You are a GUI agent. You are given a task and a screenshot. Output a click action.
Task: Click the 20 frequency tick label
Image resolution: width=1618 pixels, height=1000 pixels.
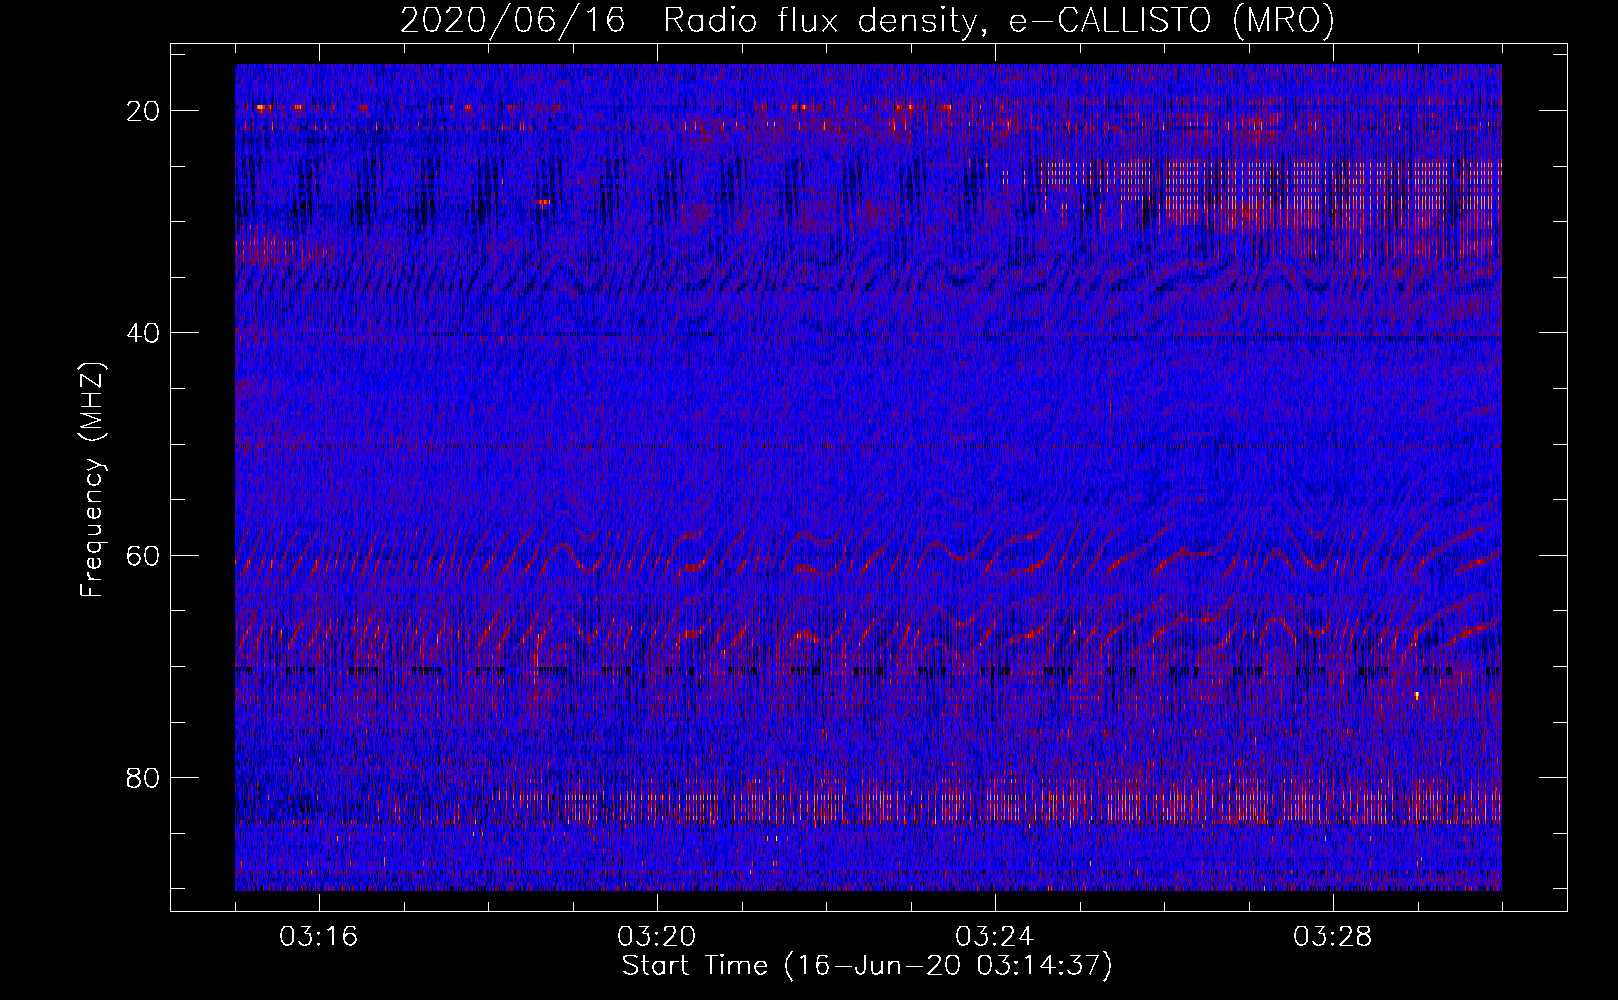tap(144, 111)
